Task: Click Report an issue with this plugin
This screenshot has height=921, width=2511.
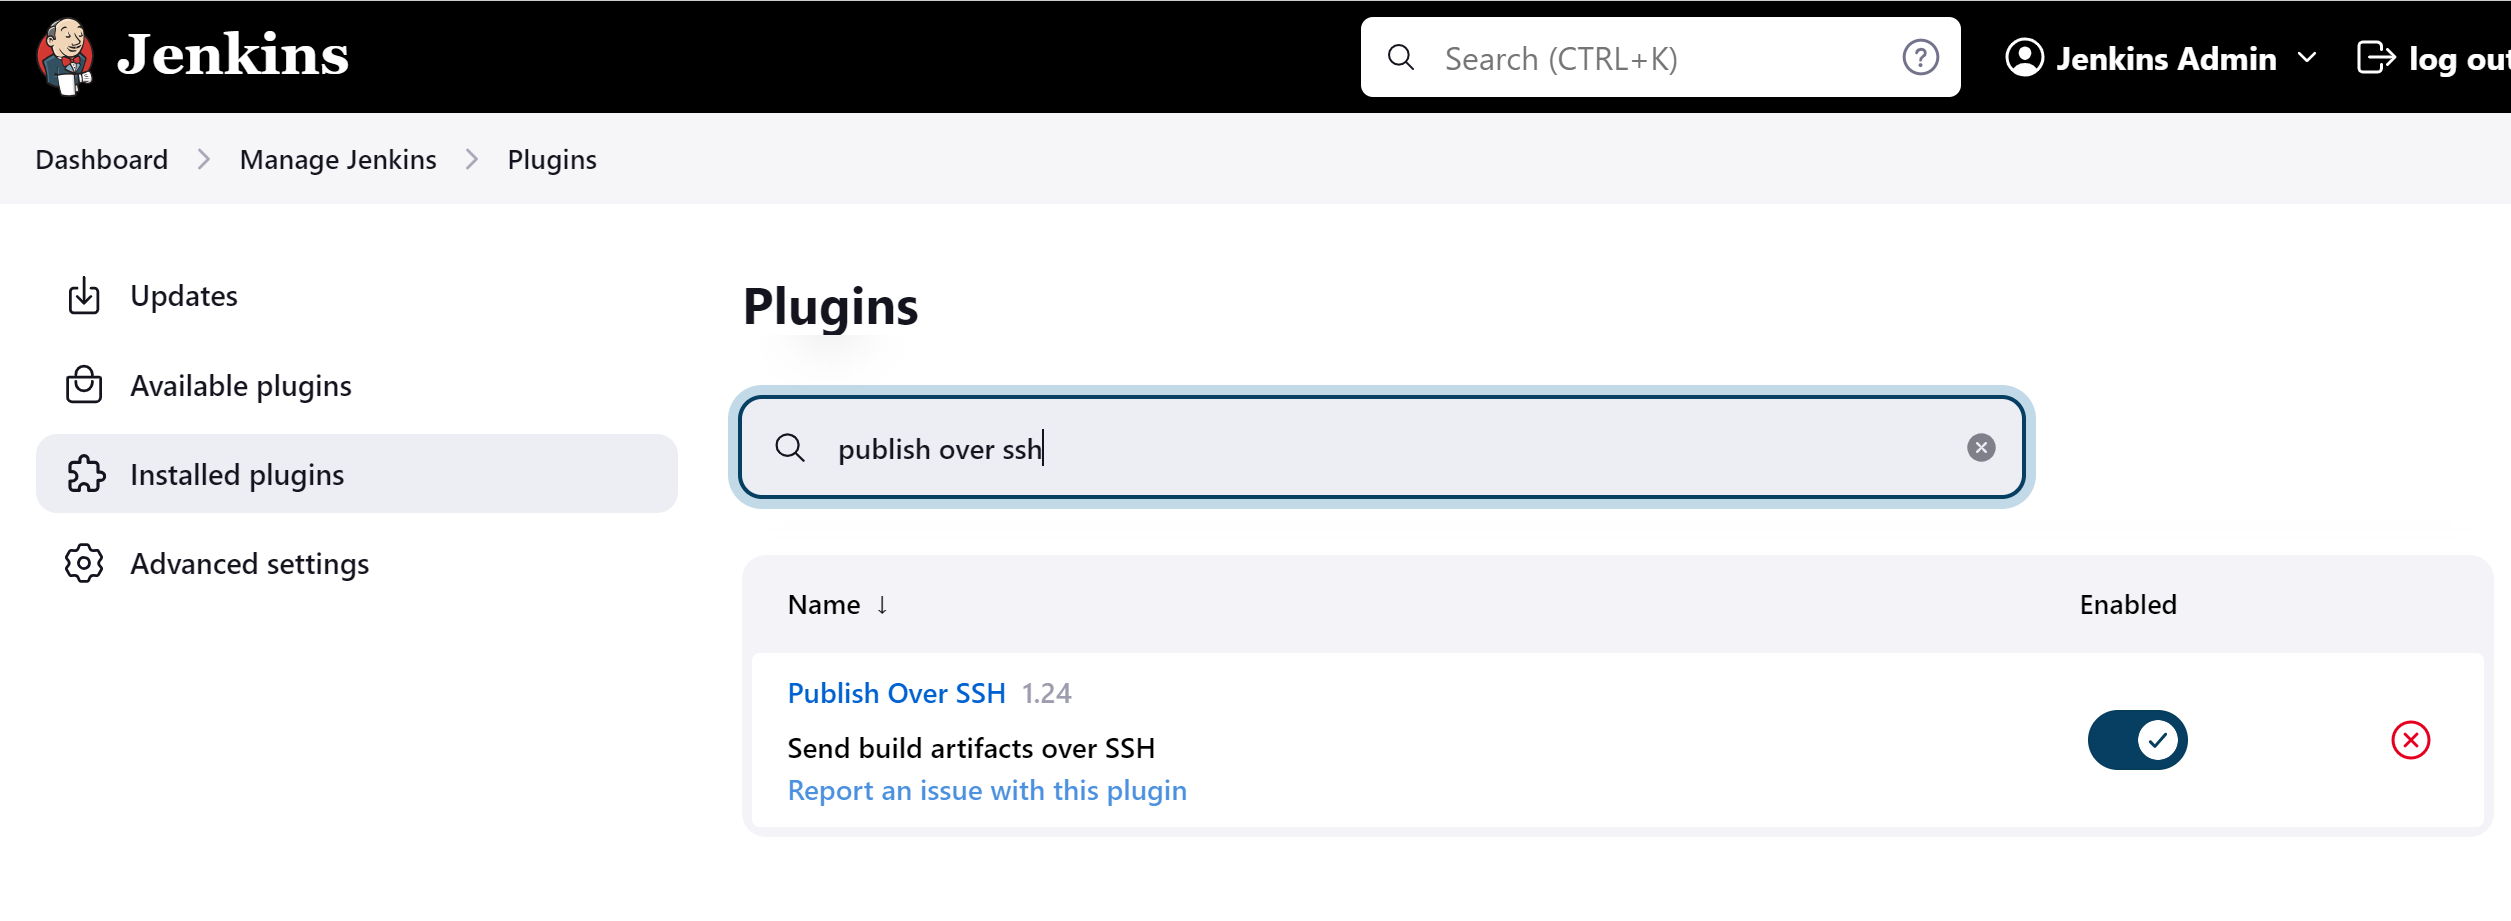Action: click(987, 790)
